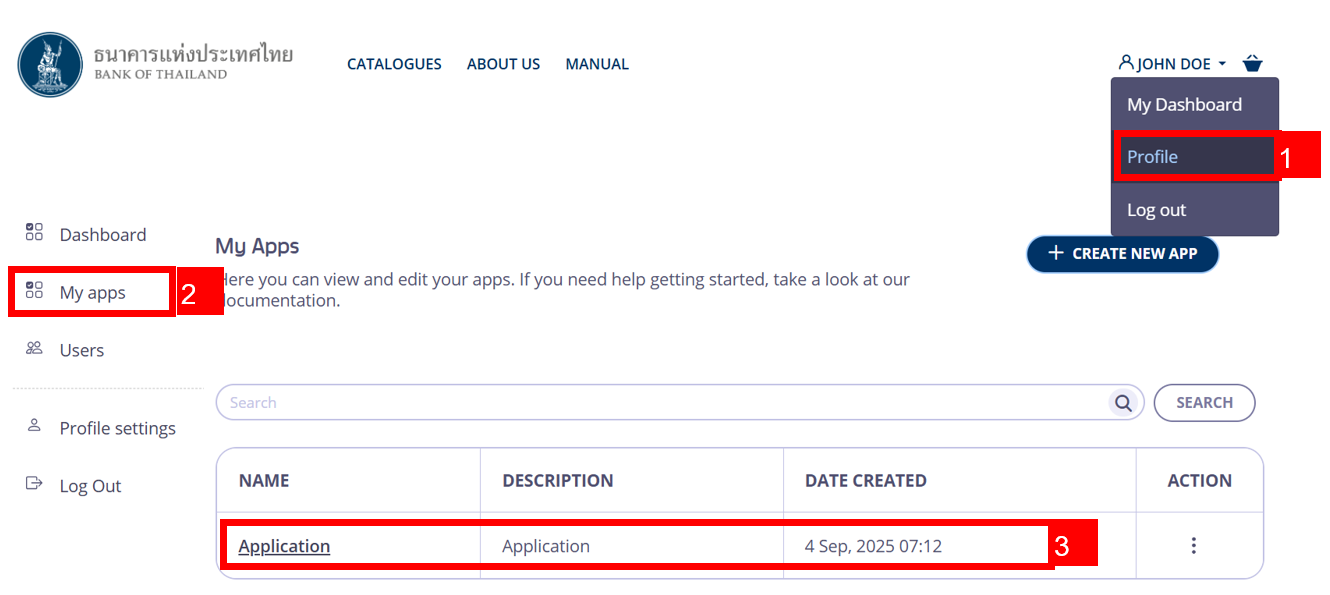Viewport: 1330px width, 595px height.
Task: Click the Profile settings person icon
Action: pos(34,426)
